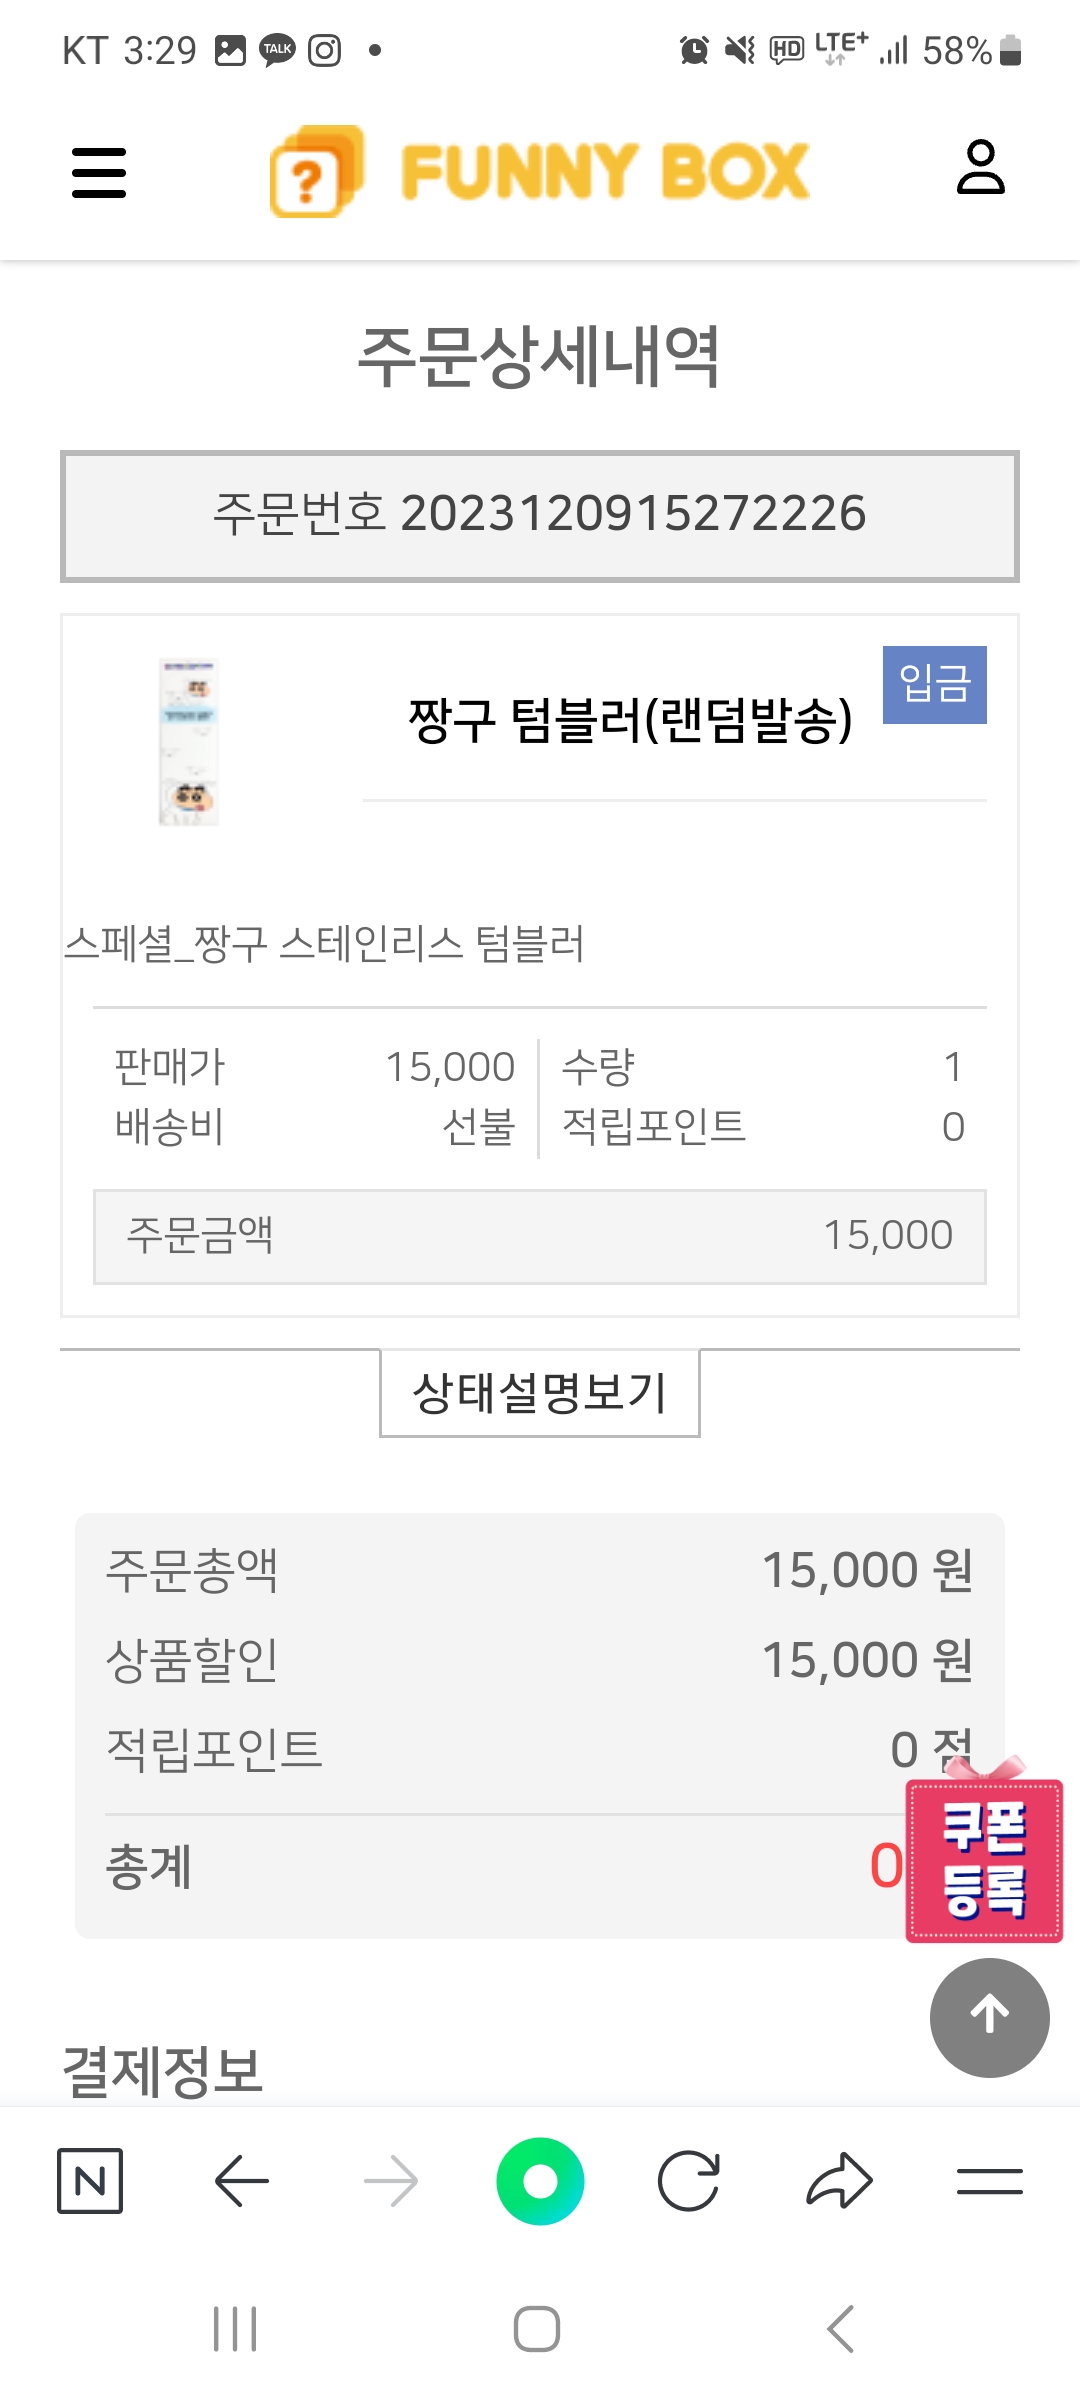Tap the 입금 status badge
This screenshot has height=2400, width=1080.
pyautogui.click(x=934, y=685)
